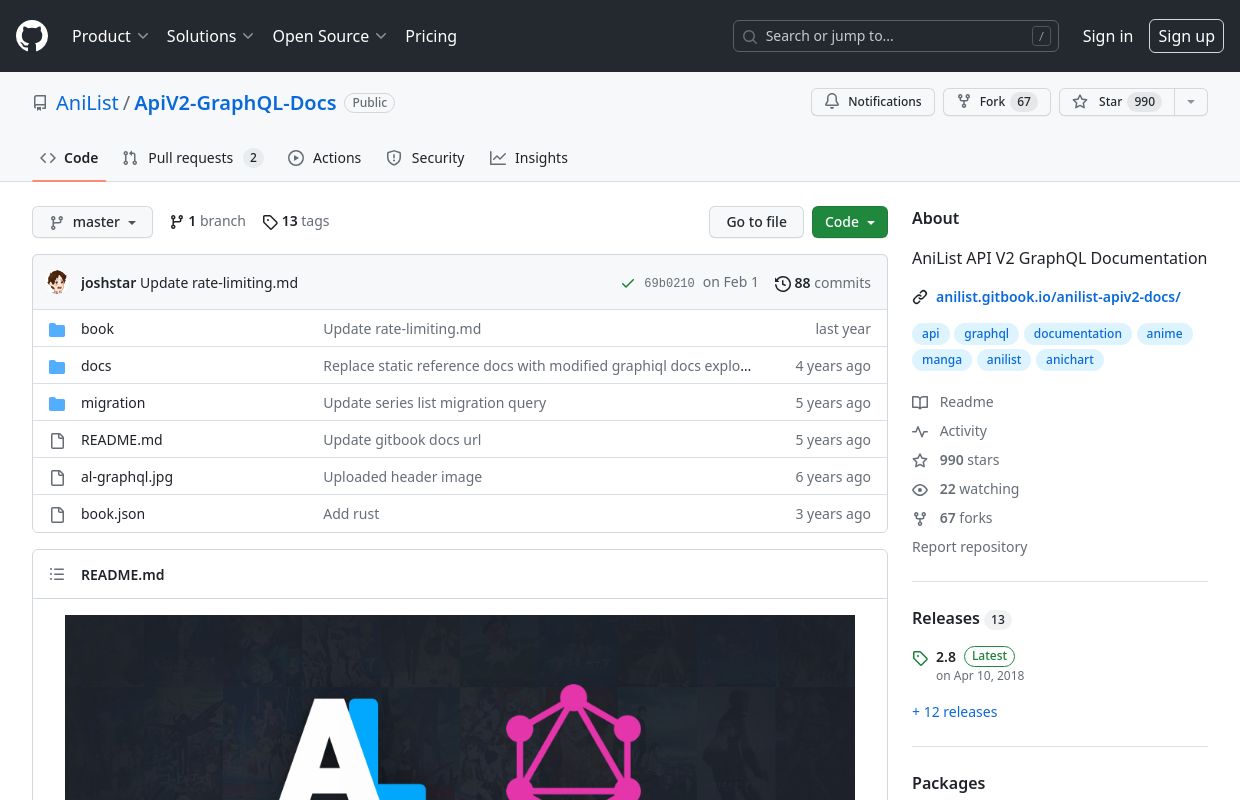1240x800 pixels.
Task: Open the ApiV2-GraphQL-Docs repository link
Action: point(235,103)
